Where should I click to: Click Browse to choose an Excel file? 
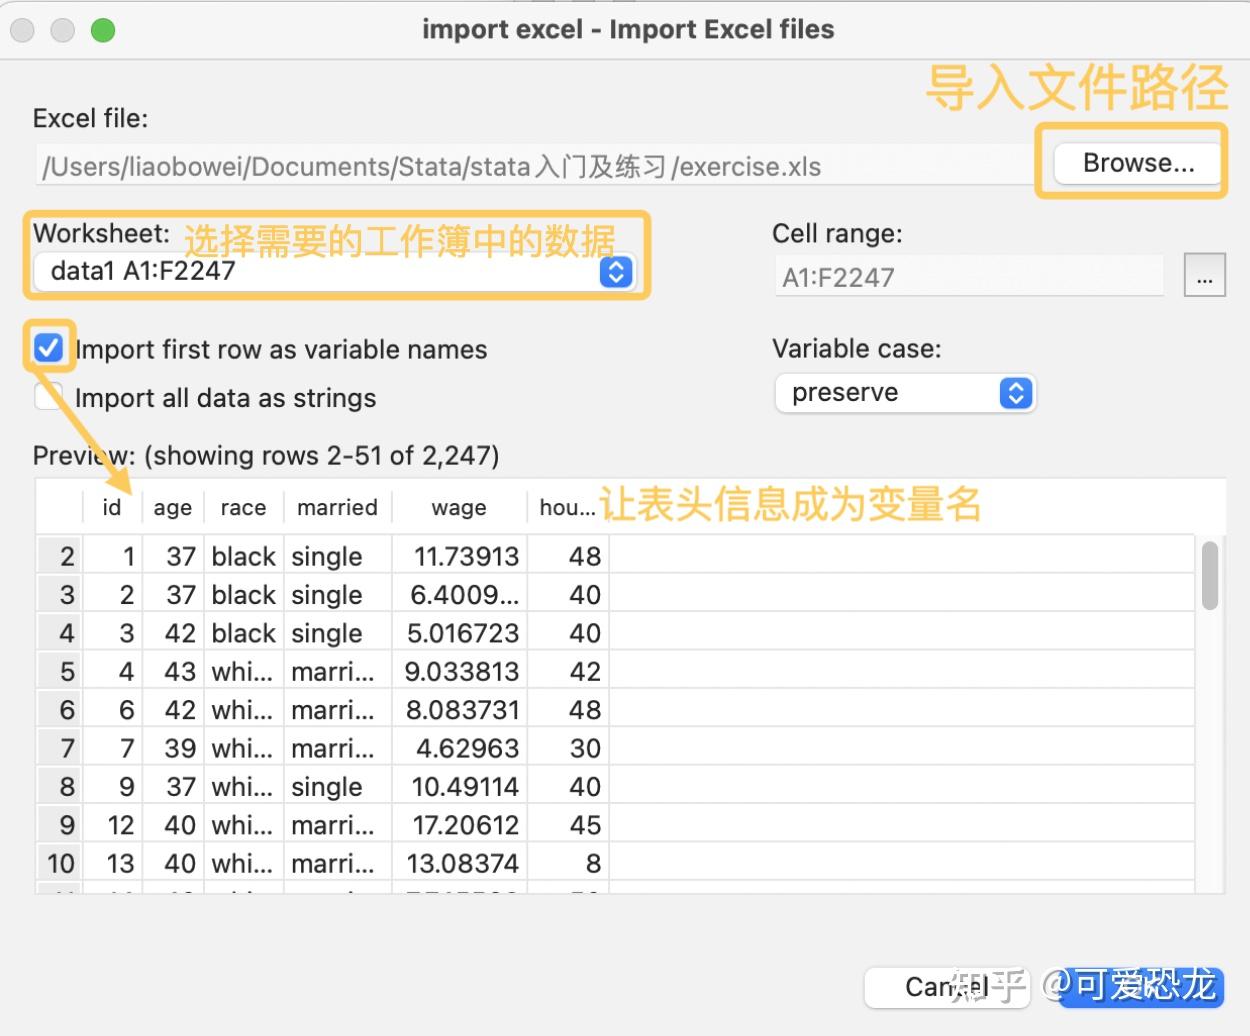click(1133, 162)
